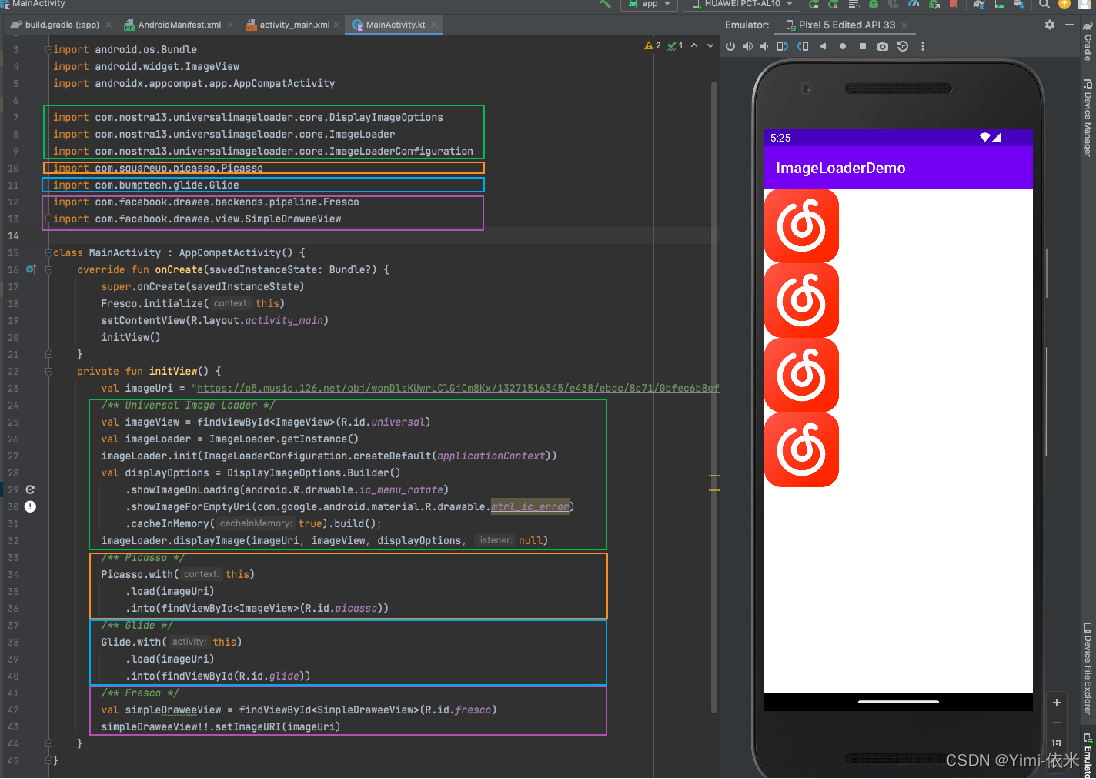Screen dimensions: 1096x779
Task: Open the image URL link on line 23
Action: (458, 388)
